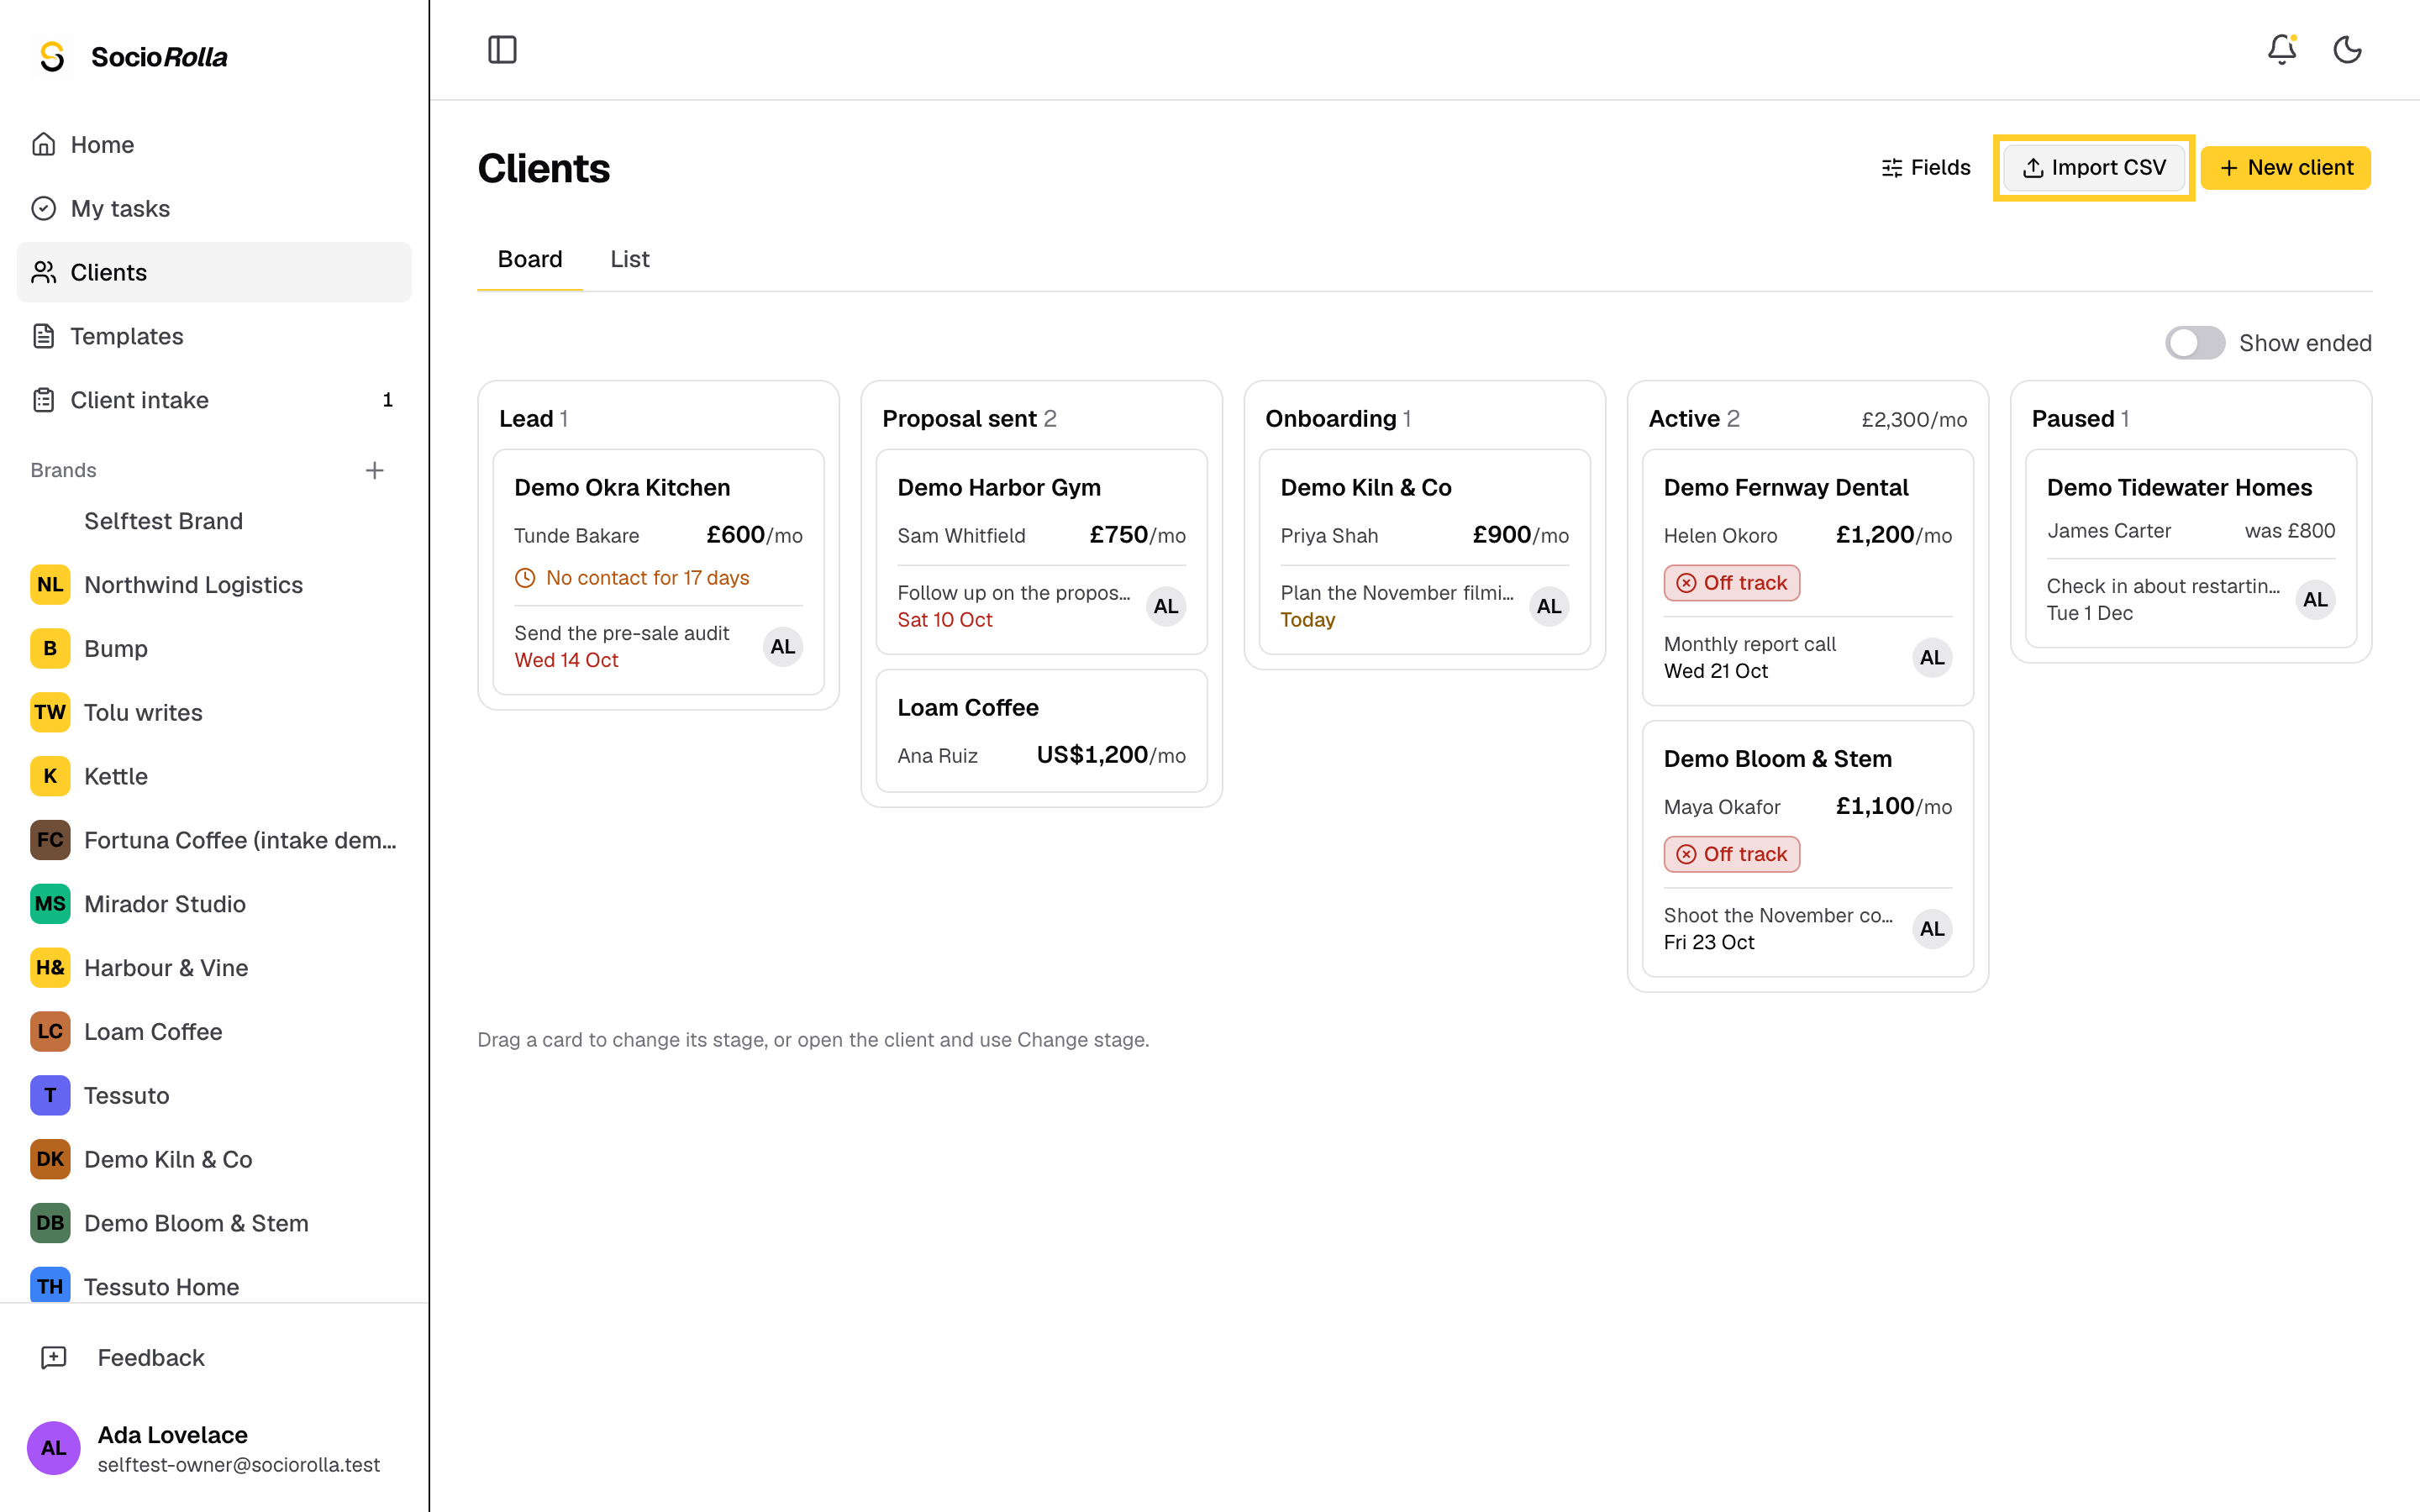Open Client intake in the sidebar
2420x1512 pixels.
point(214,400)
